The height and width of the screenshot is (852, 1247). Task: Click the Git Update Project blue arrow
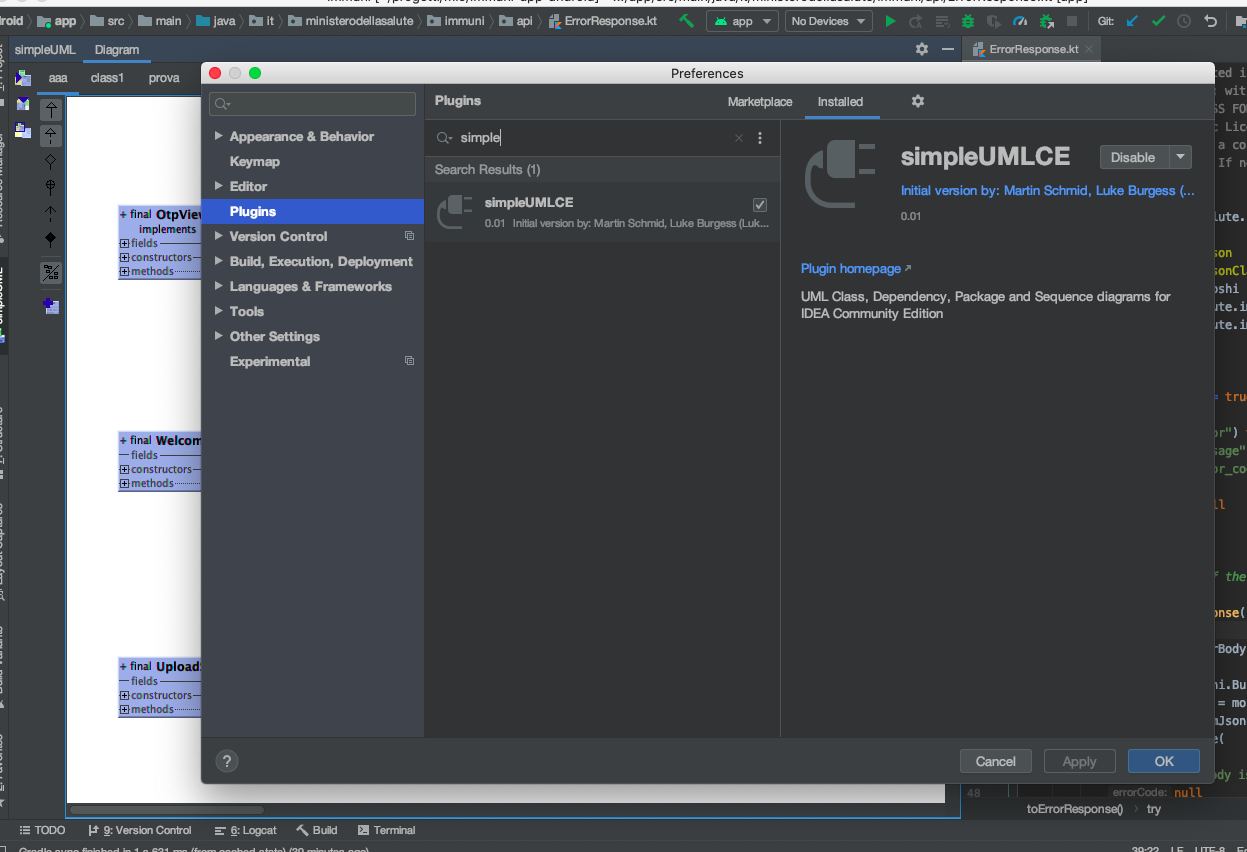tap(1132, 21)
